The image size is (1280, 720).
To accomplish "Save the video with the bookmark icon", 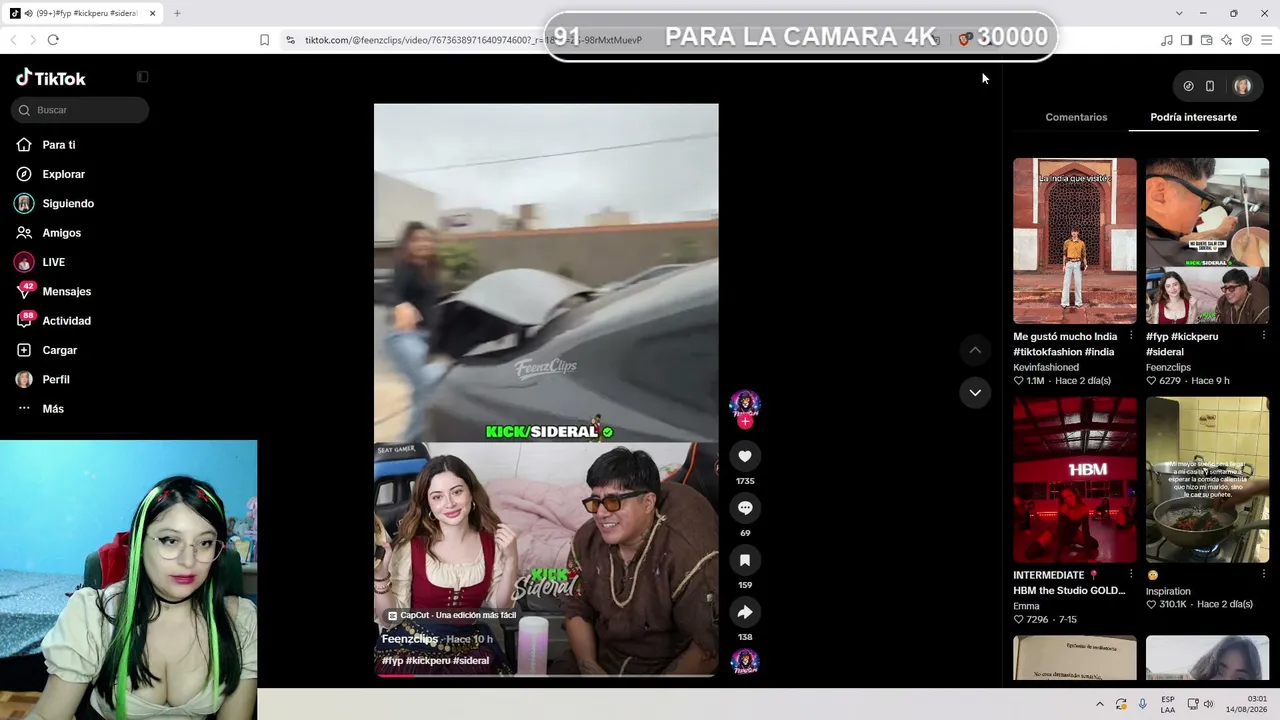I will pyautogui.click(x=745, y=560).
